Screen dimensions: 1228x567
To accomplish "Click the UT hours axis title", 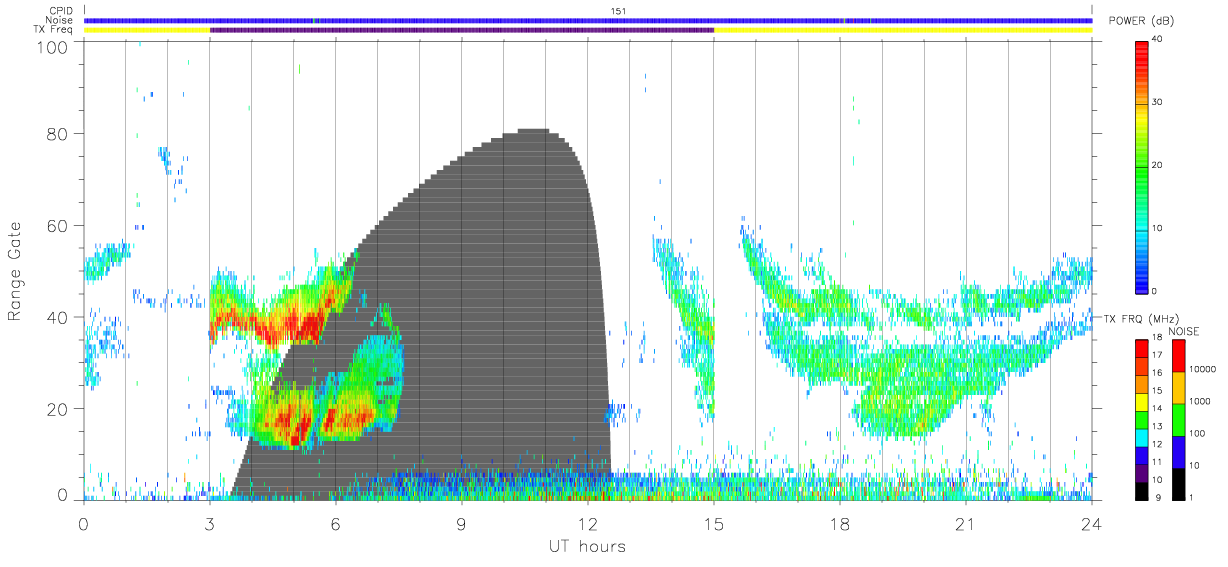I will coord(586,546).
